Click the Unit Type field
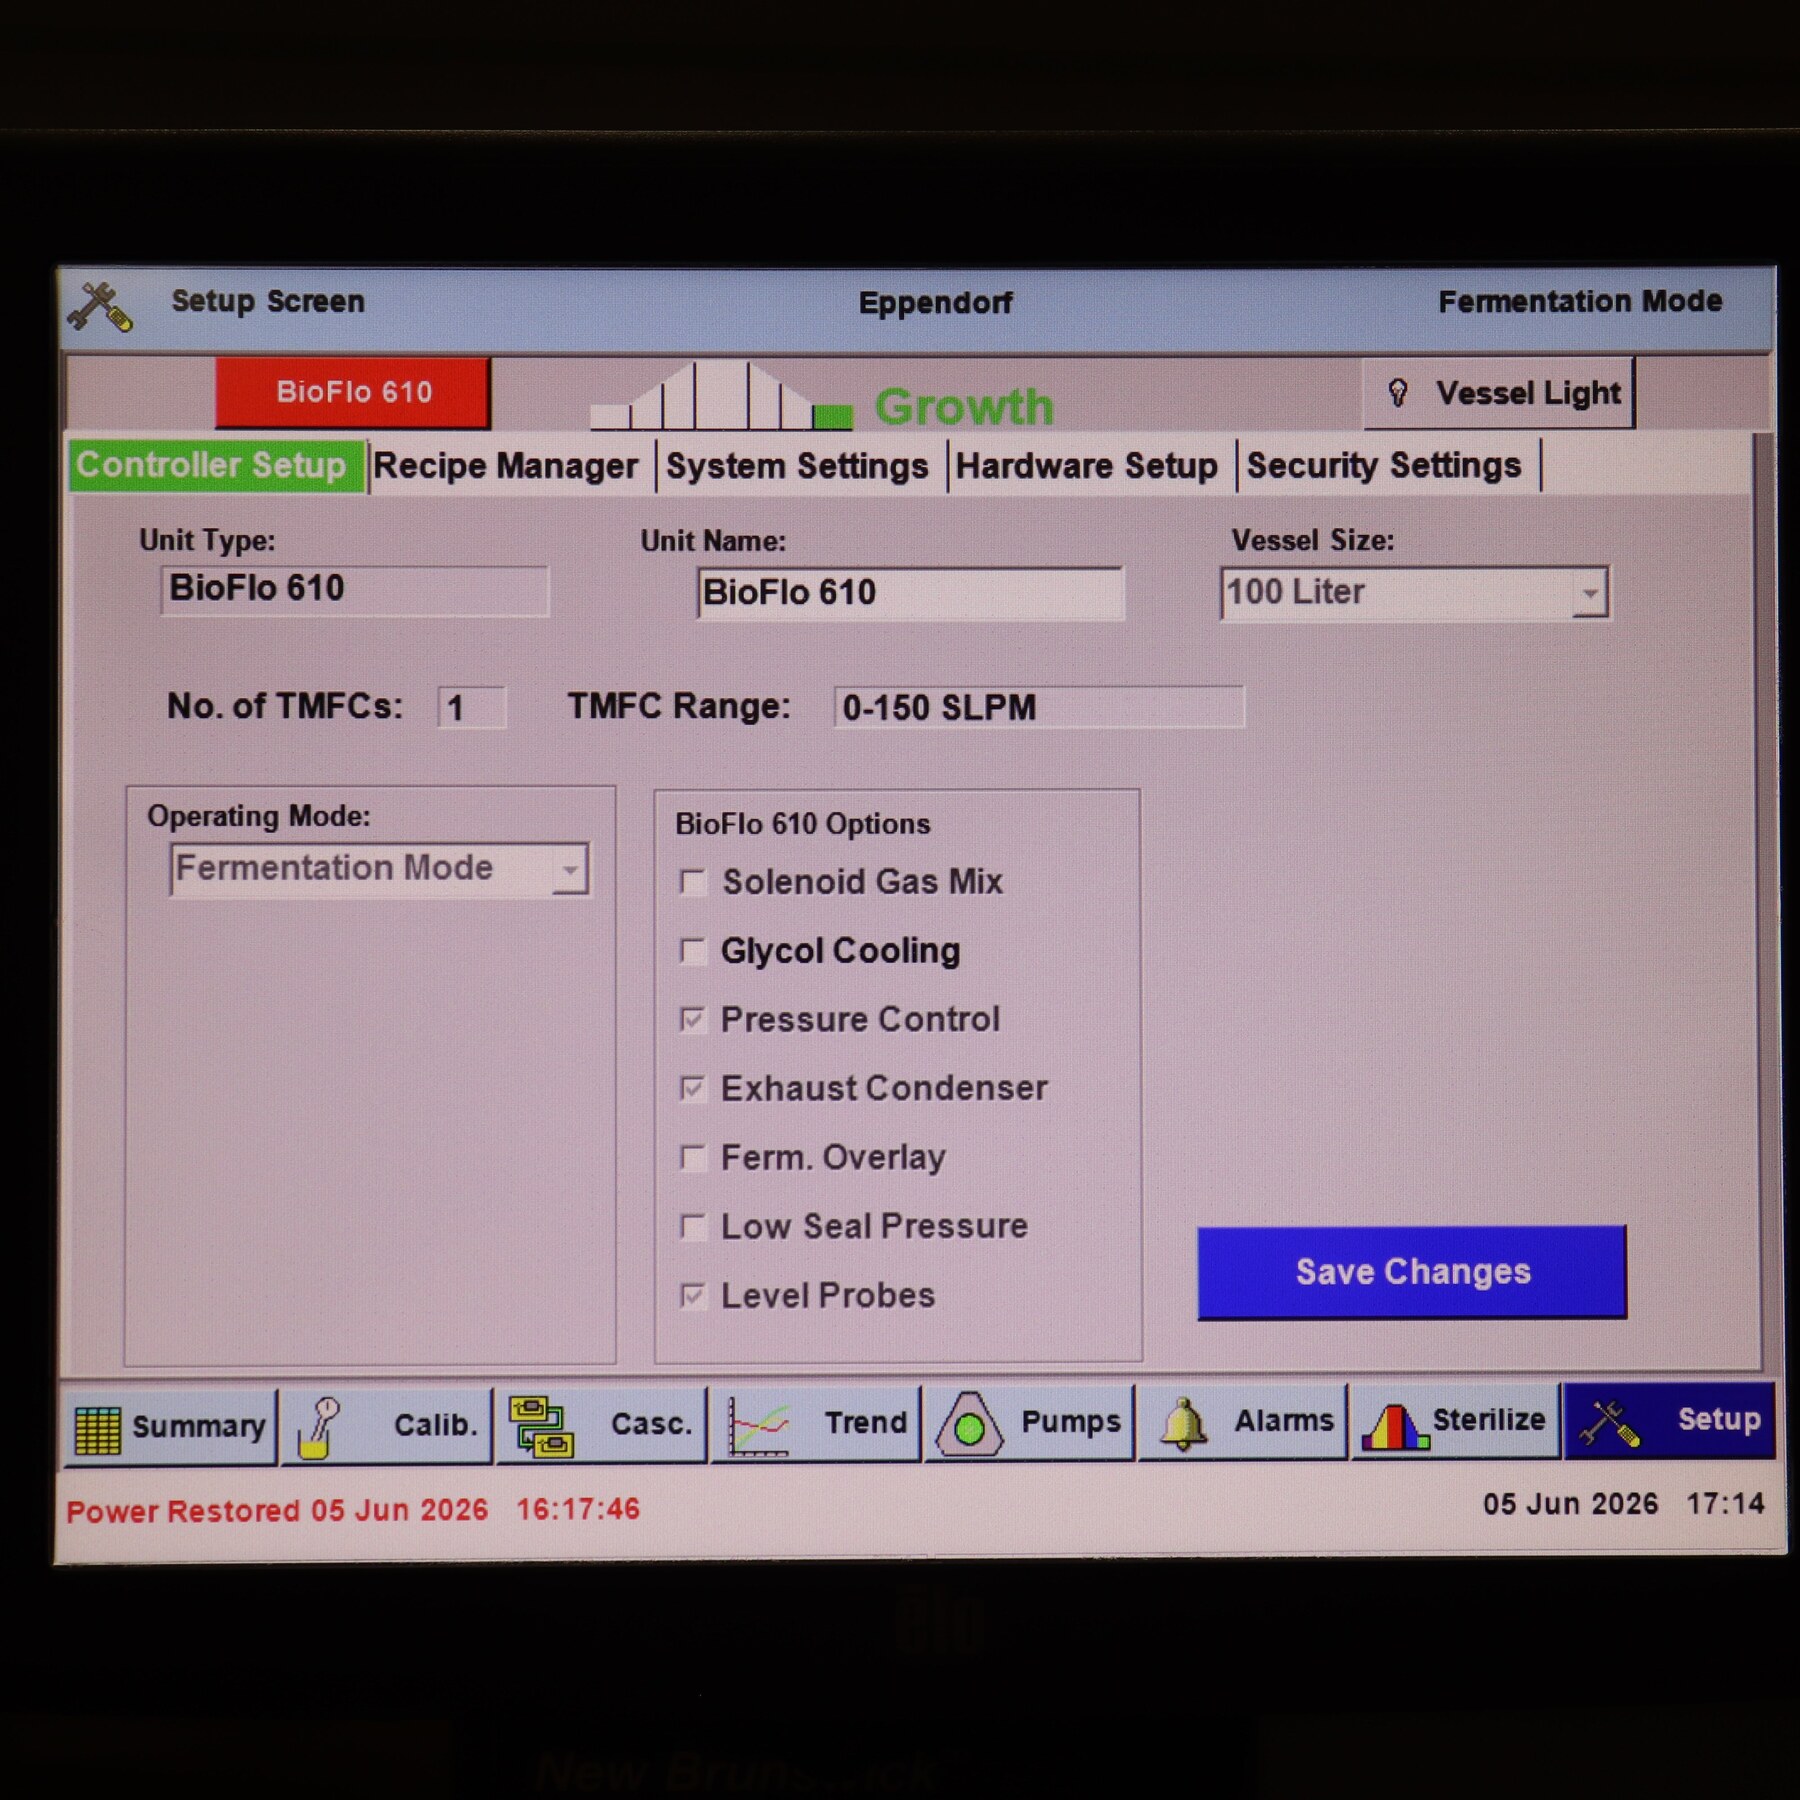The width and height of the screenshot is (1800, 1800). pyautogui.click(x=354, y=590)
